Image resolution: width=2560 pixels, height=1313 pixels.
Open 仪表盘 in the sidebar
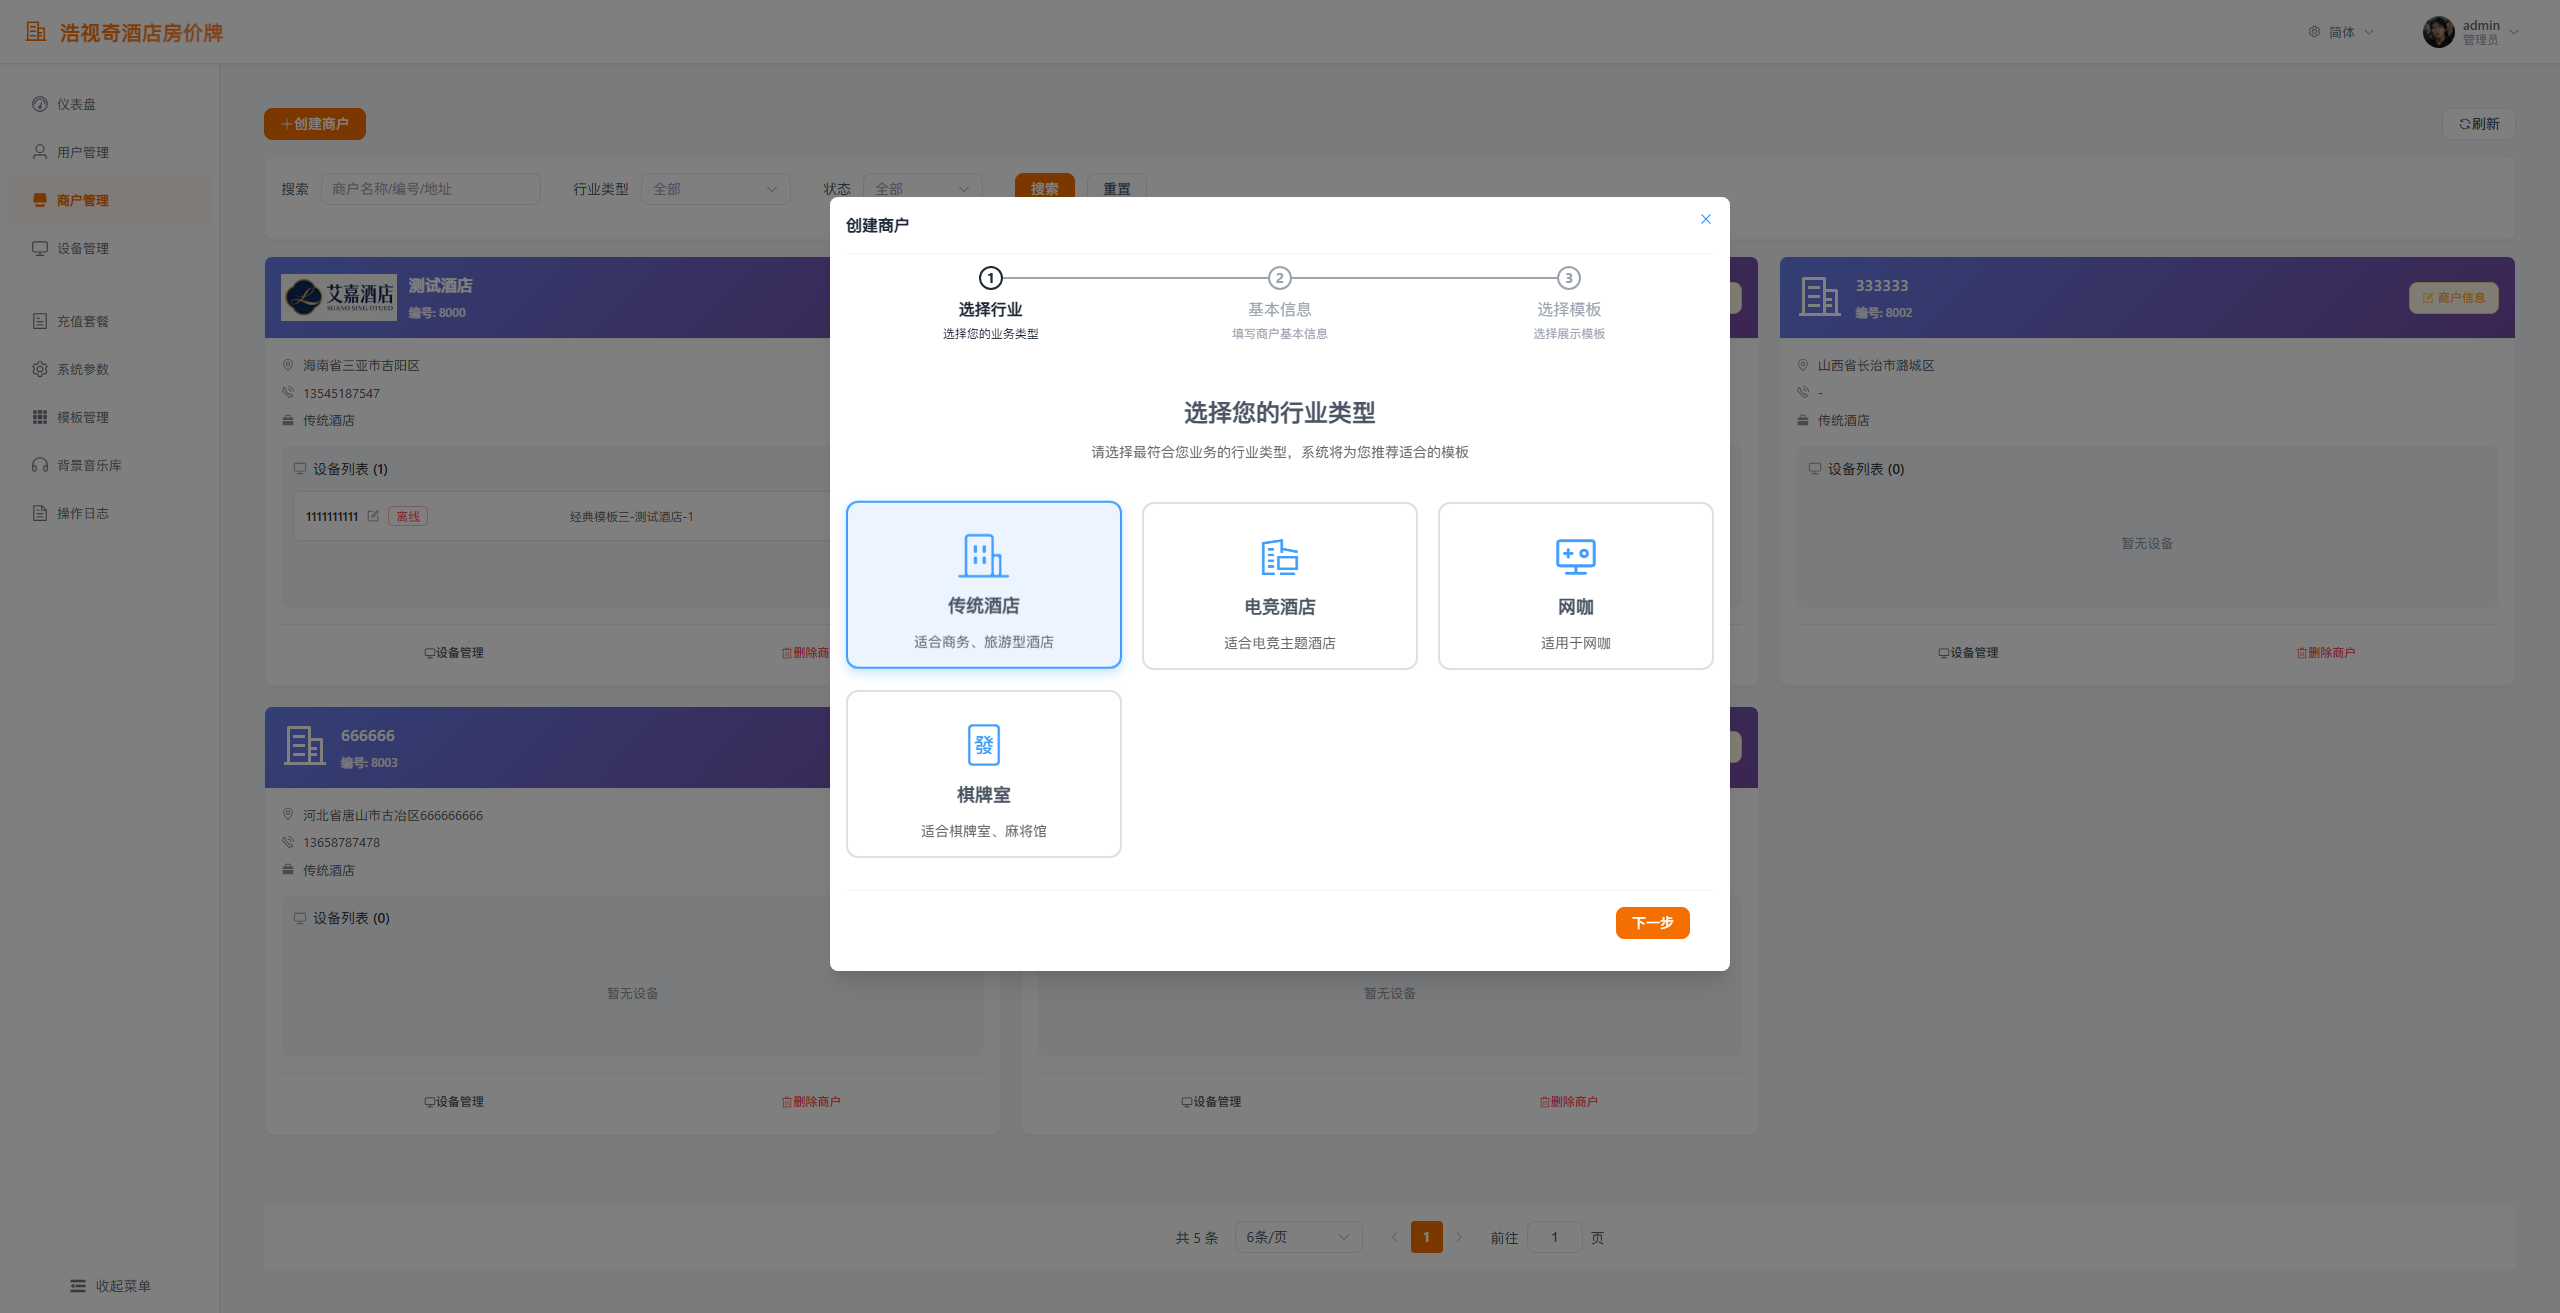point(110,104)
